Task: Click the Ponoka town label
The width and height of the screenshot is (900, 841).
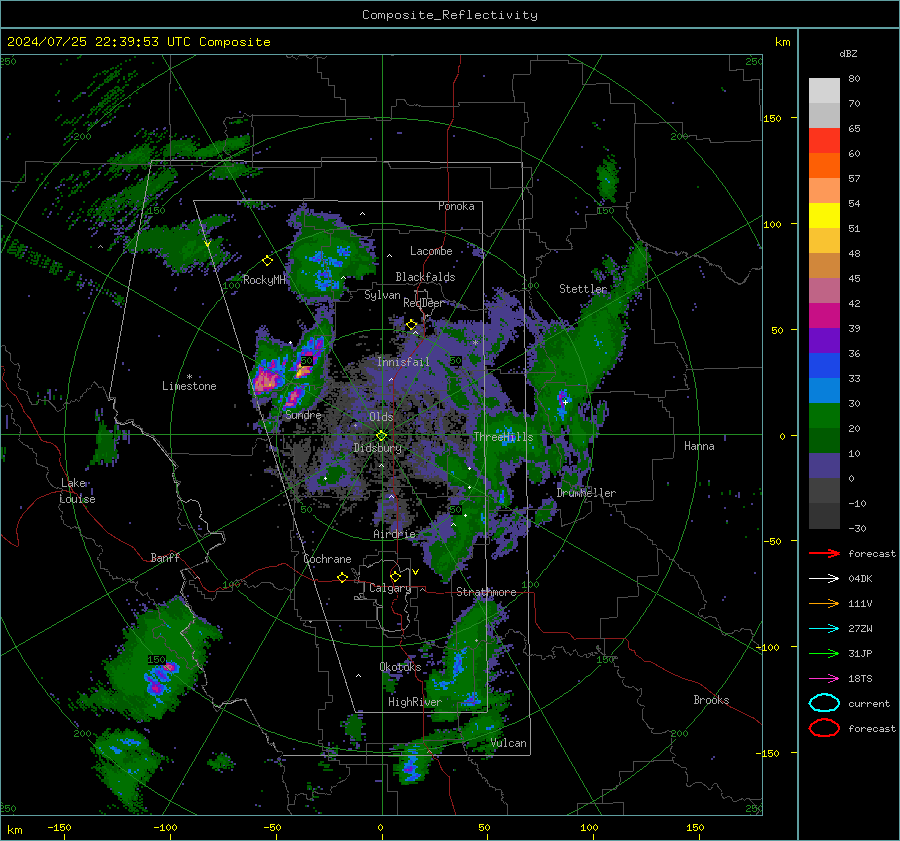Action: coord(456,207)
